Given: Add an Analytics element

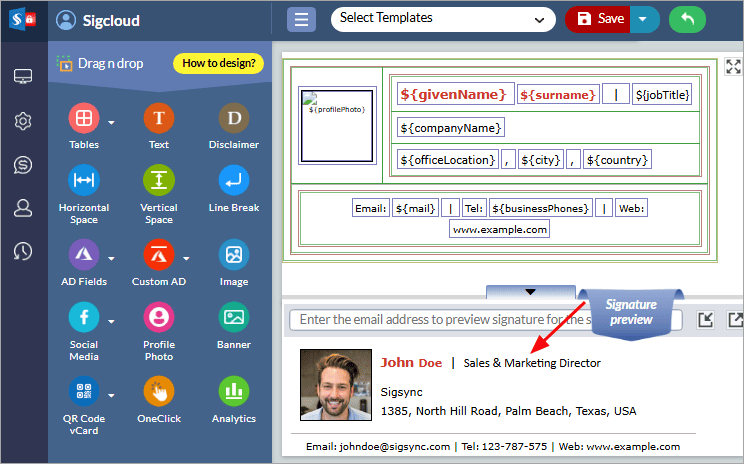Looking at the screenshot, I should click(234, 391).
